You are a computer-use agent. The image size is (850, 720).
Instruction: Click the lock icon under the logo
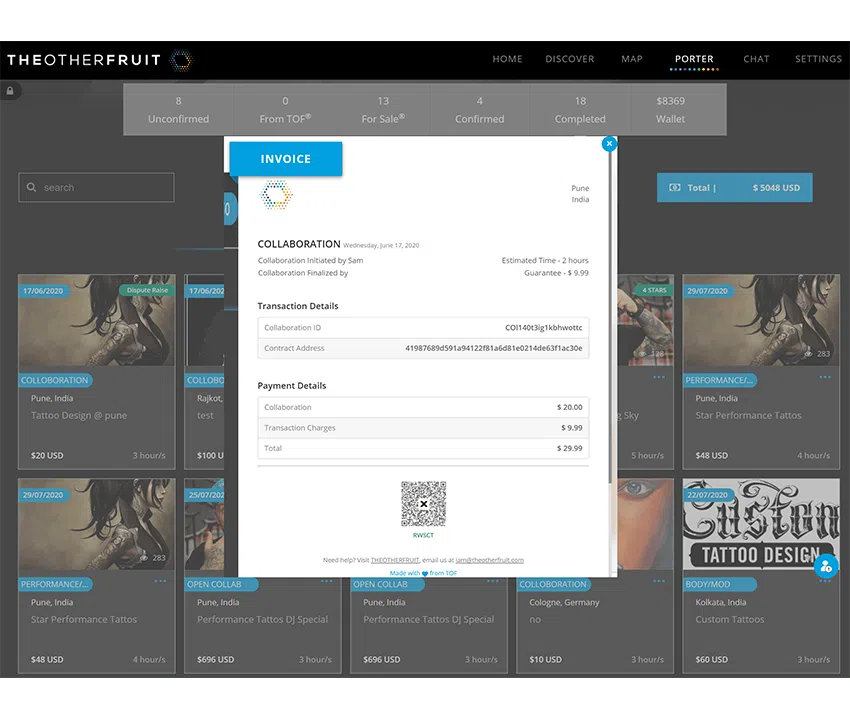click(10, 91)
